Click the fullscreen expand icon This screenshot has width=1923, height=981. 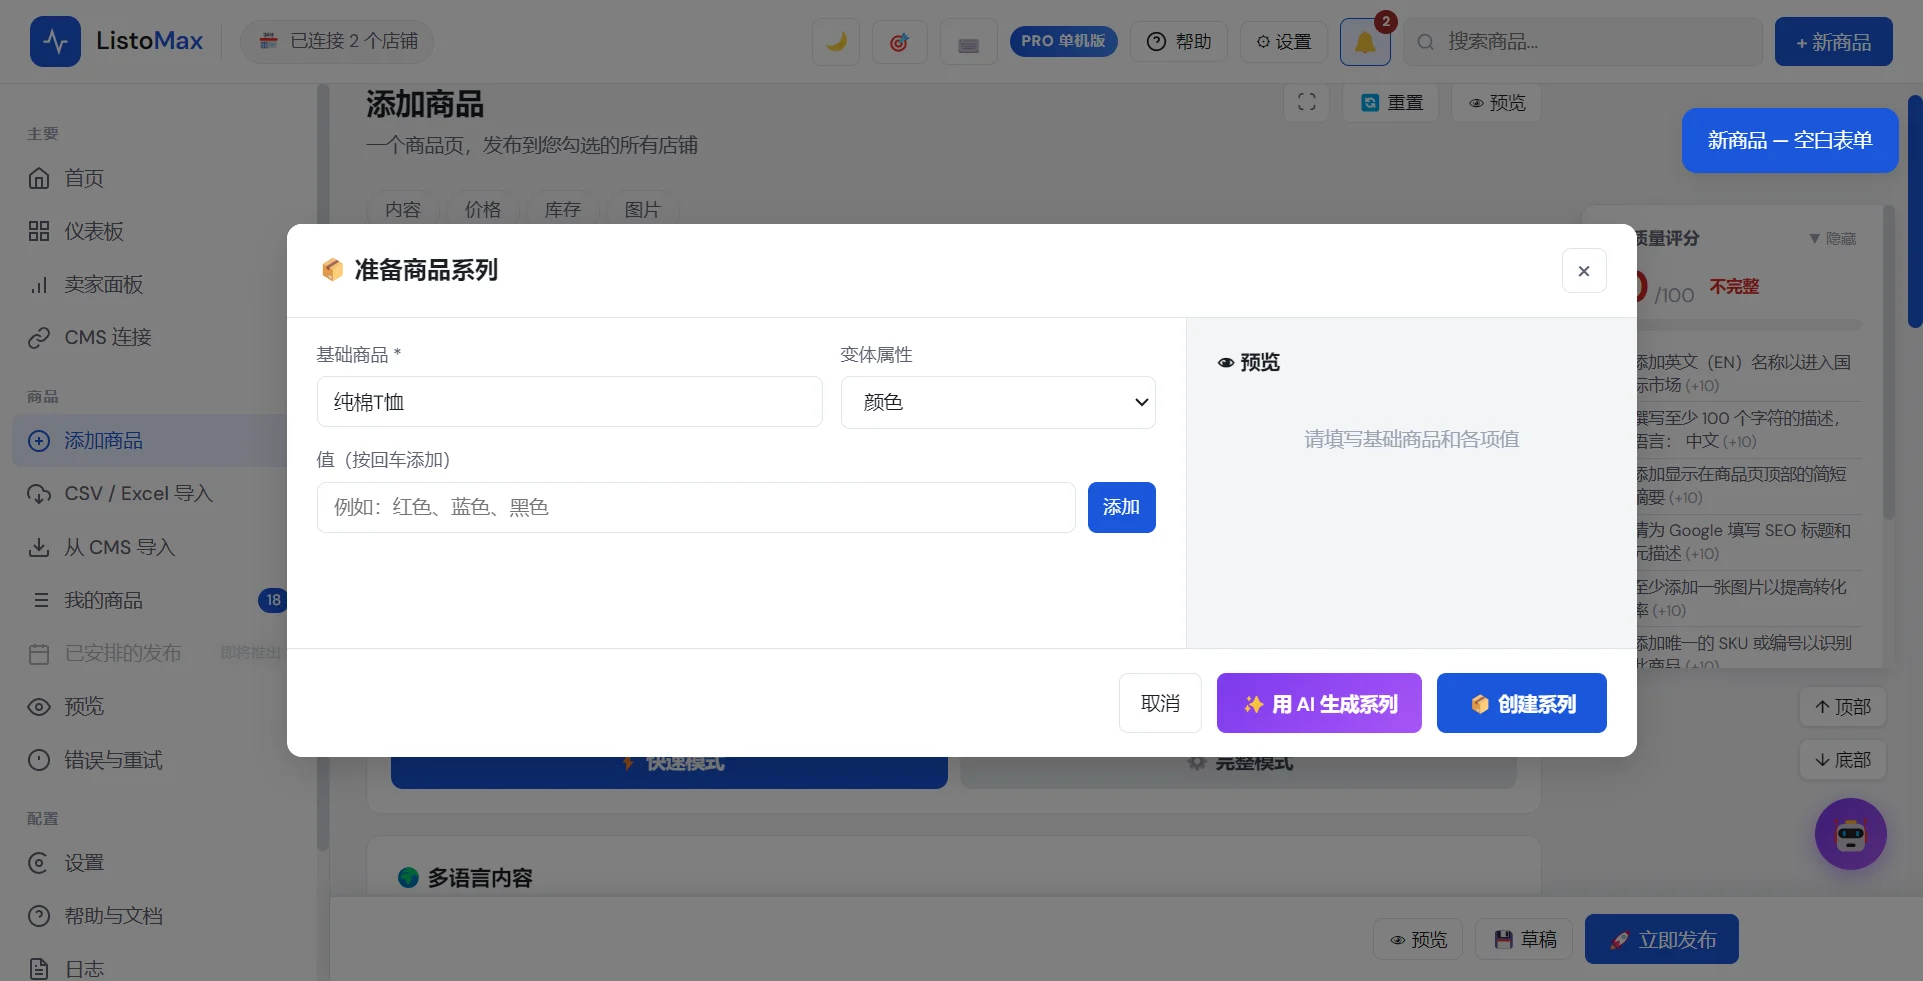[1306, 102]
